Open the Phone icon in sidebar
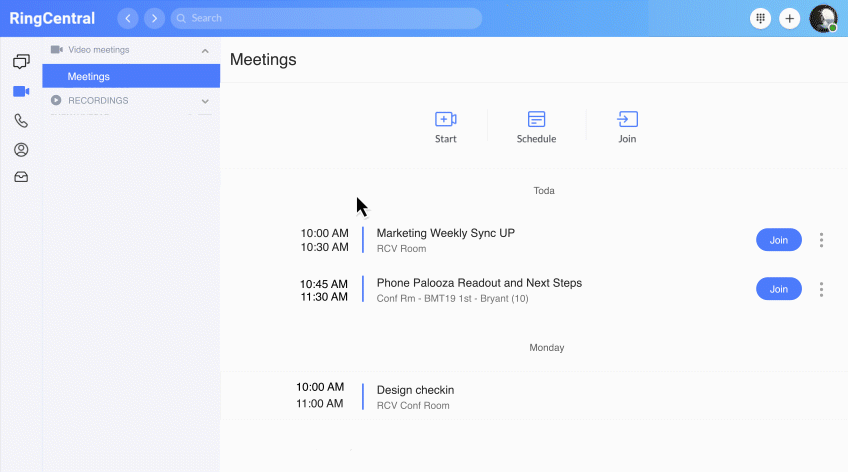Screen dimensions: 848x472 (21, 121)
